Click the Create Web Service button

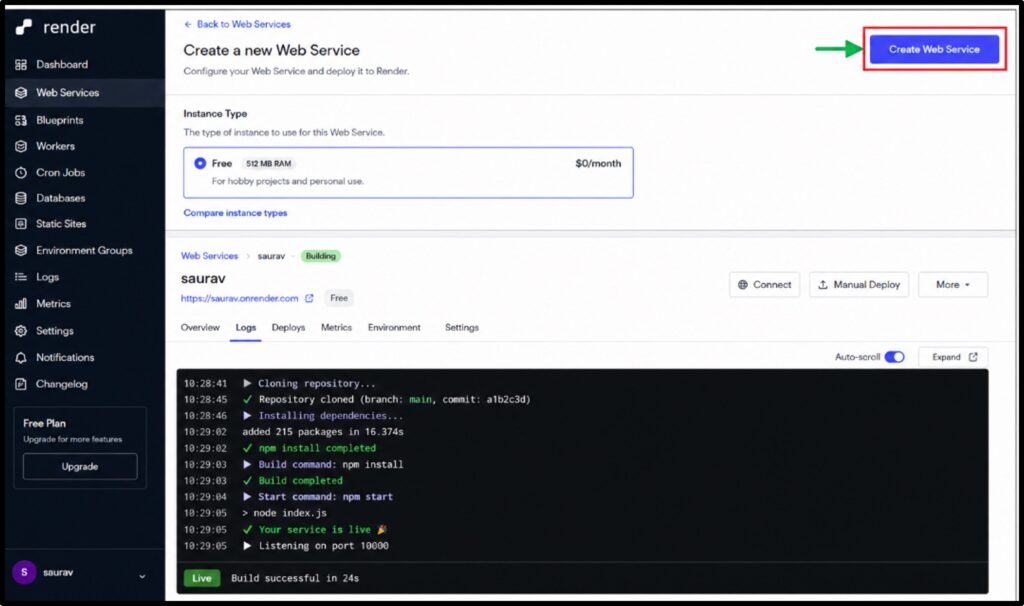pos(934,49)
